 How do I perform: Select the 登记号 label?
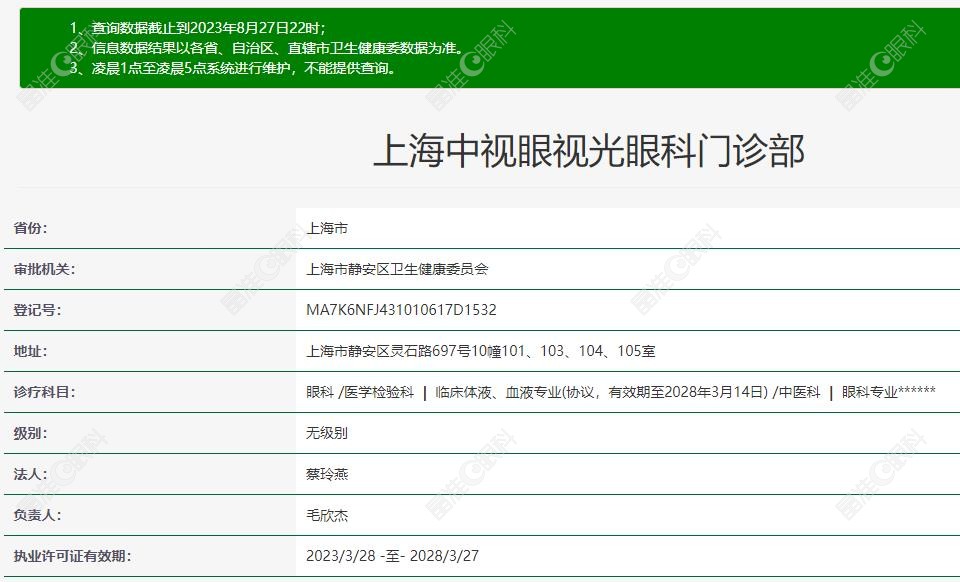pos(37,310)
